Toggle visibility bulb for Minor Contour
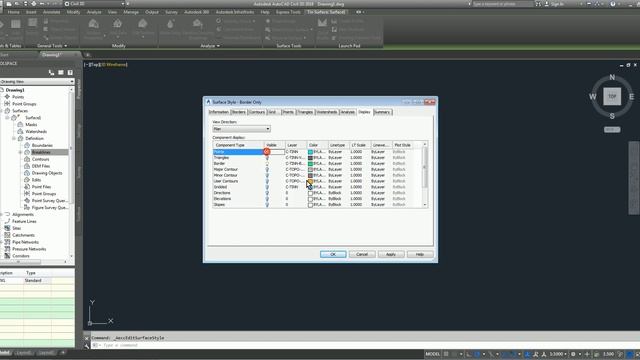 (267, 175)
